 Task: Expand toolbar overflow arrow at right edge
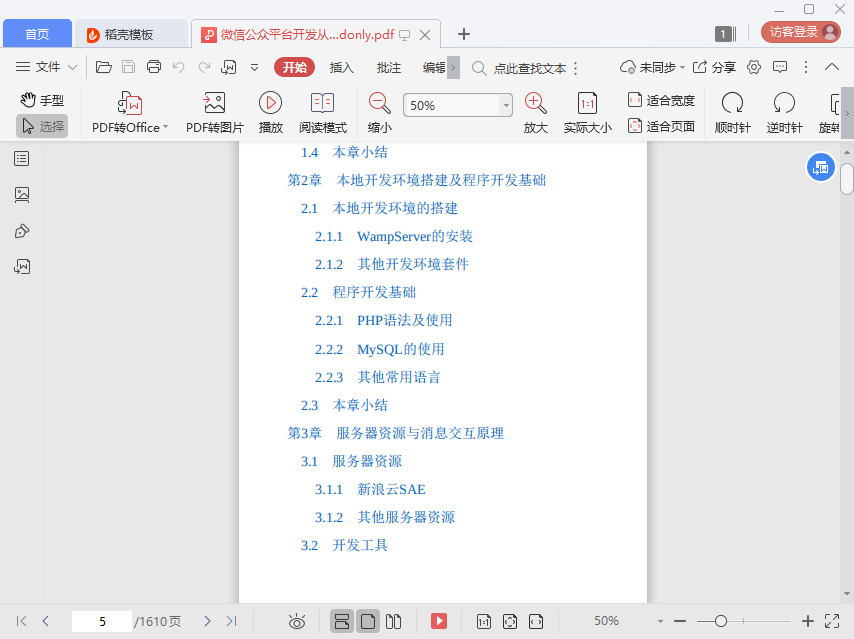click(x=847, y=113)
